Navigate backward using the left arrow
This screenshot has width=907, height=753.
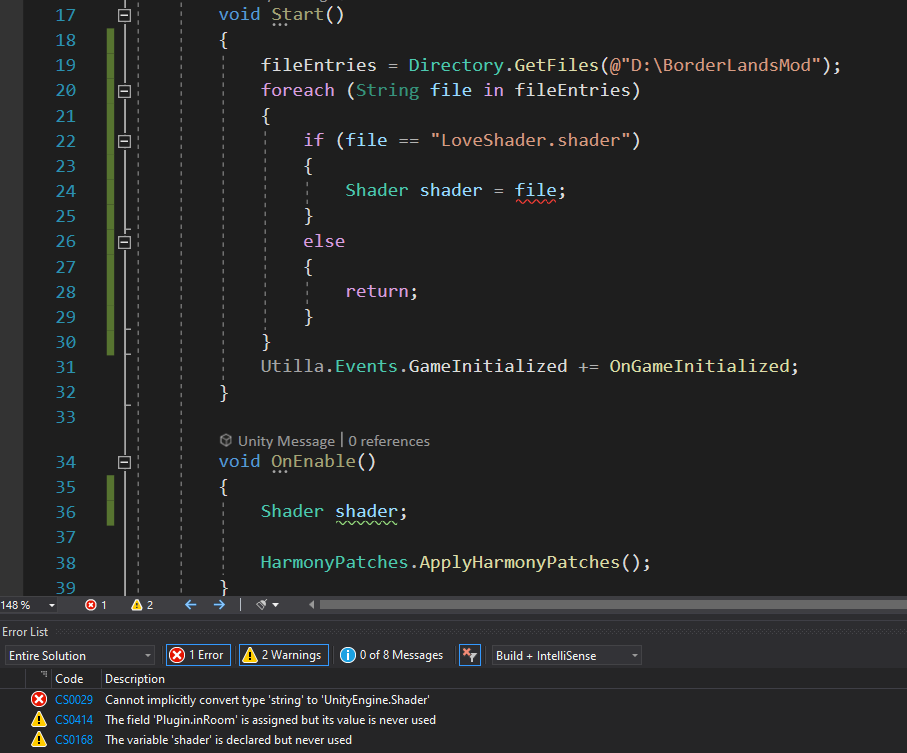(x=190, y=605)
